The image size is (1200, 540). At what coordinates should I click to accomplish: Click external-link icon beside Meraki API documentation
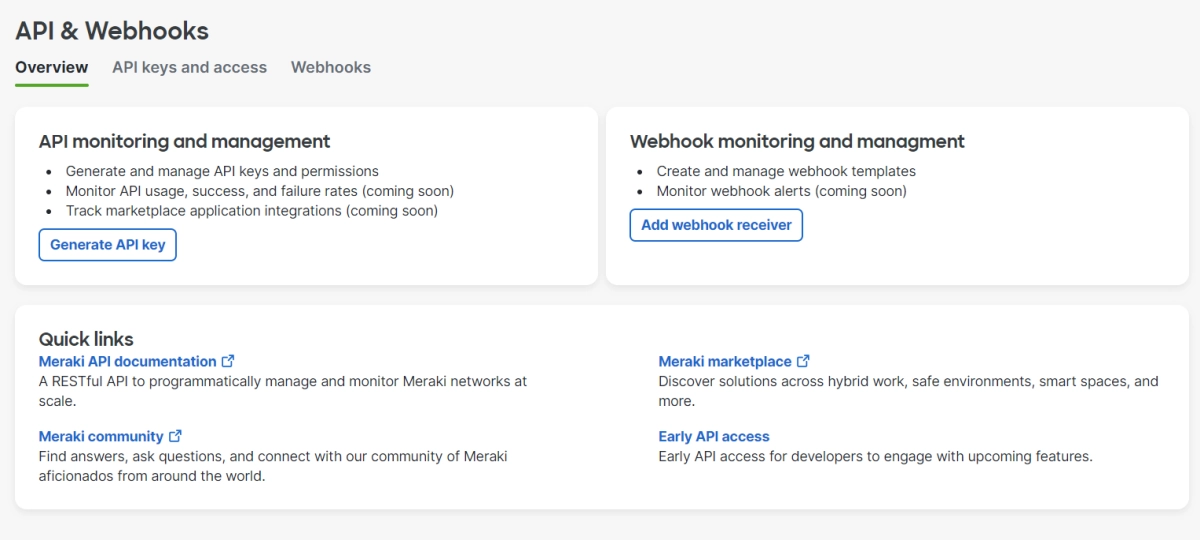228,361
